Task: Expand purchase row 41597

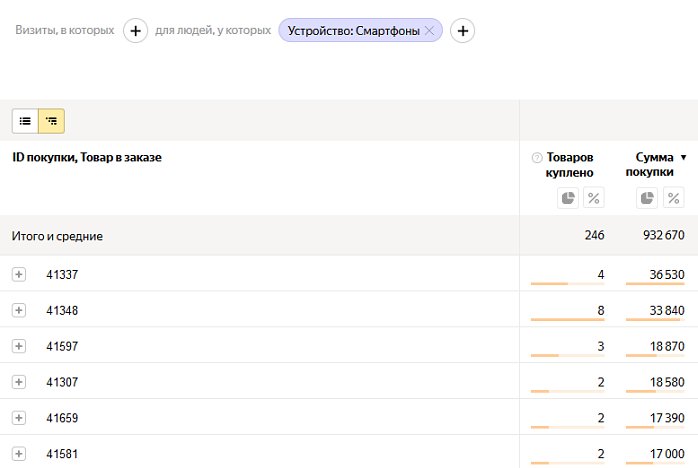Action: 18,346
